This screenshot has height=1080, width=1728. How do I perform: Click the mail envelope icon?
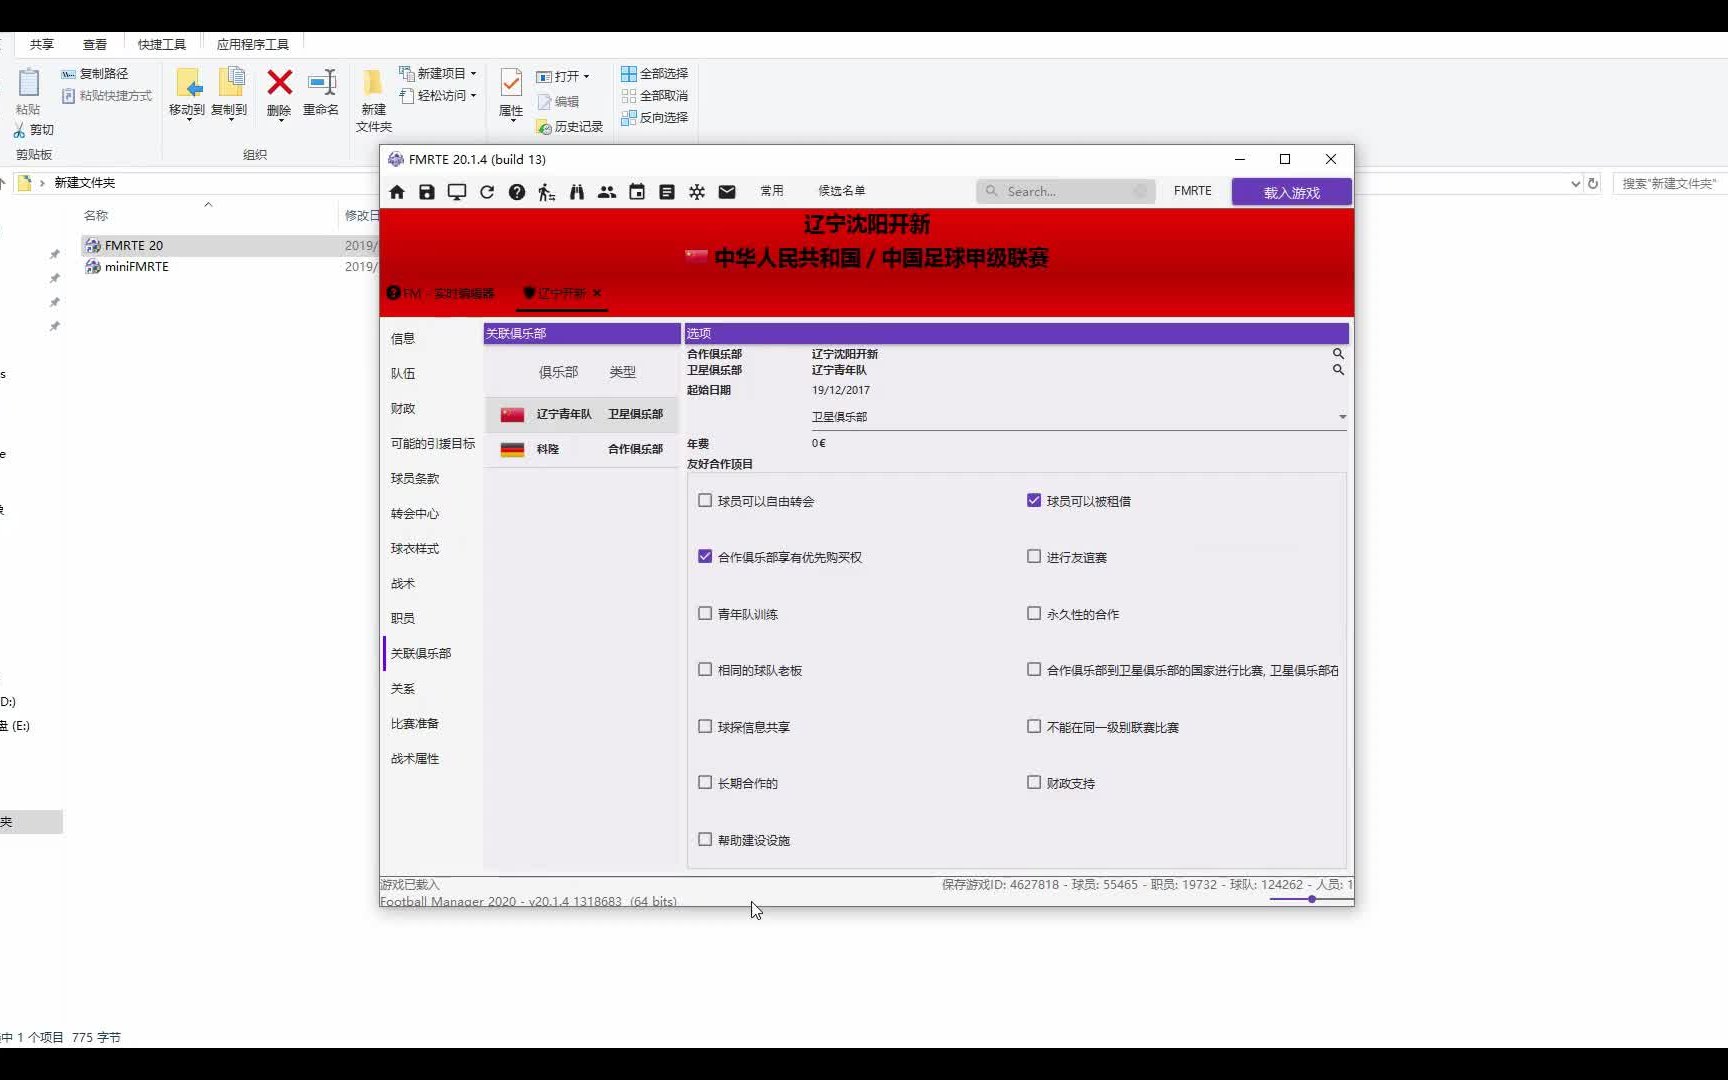point(727,192)
